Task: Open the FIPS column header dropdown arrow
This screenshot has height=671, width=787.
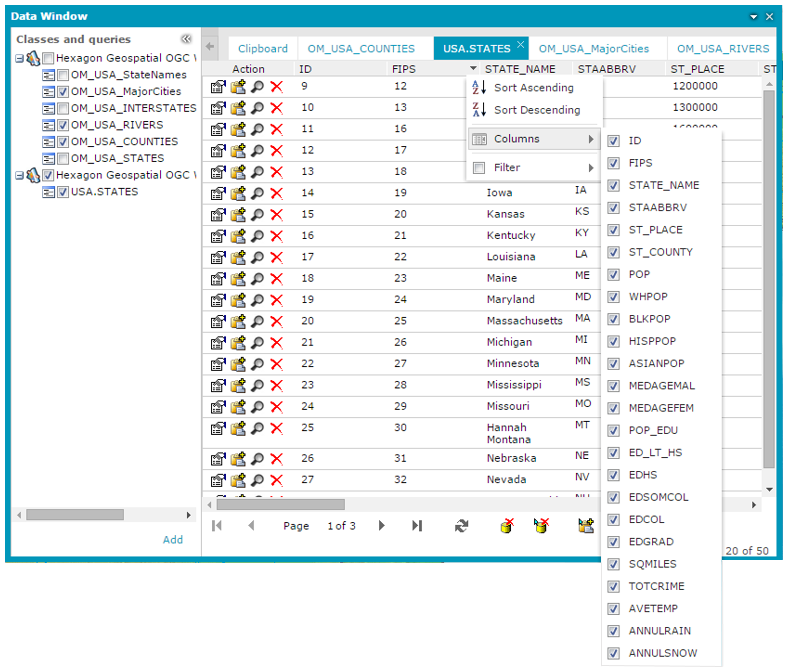Action: 473,68
